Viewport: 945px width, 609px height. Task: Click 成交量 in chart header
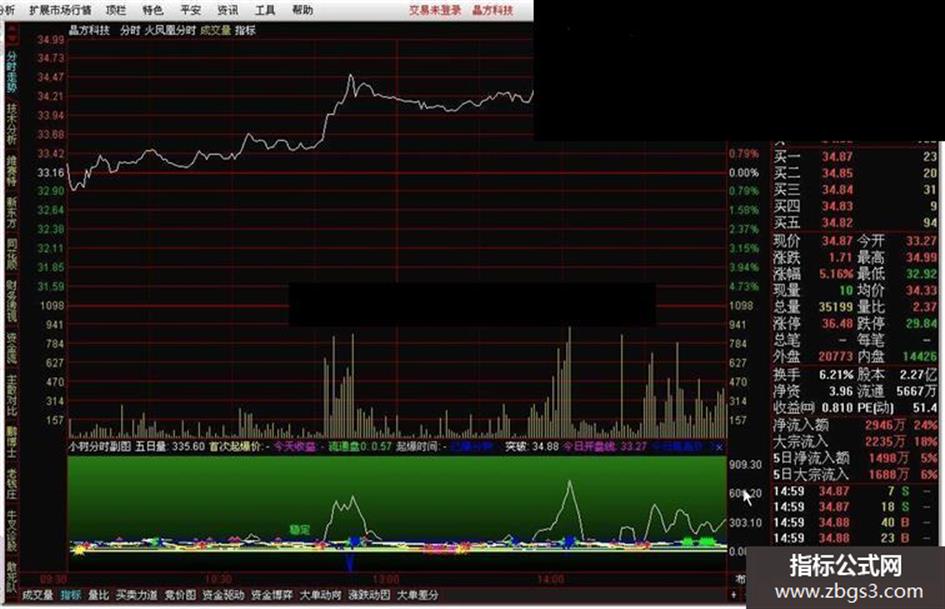[x=216, y=30]
